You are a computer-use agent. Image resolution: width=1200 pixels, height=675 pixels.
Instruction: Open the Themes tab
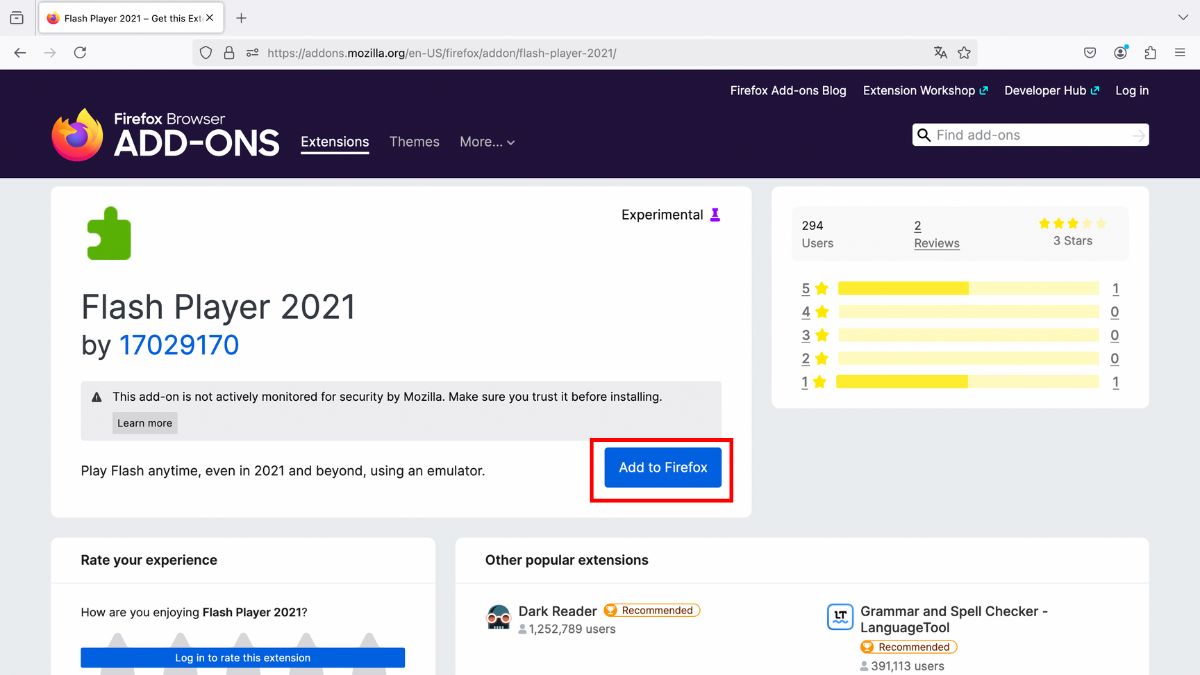(x=414, y=142)
